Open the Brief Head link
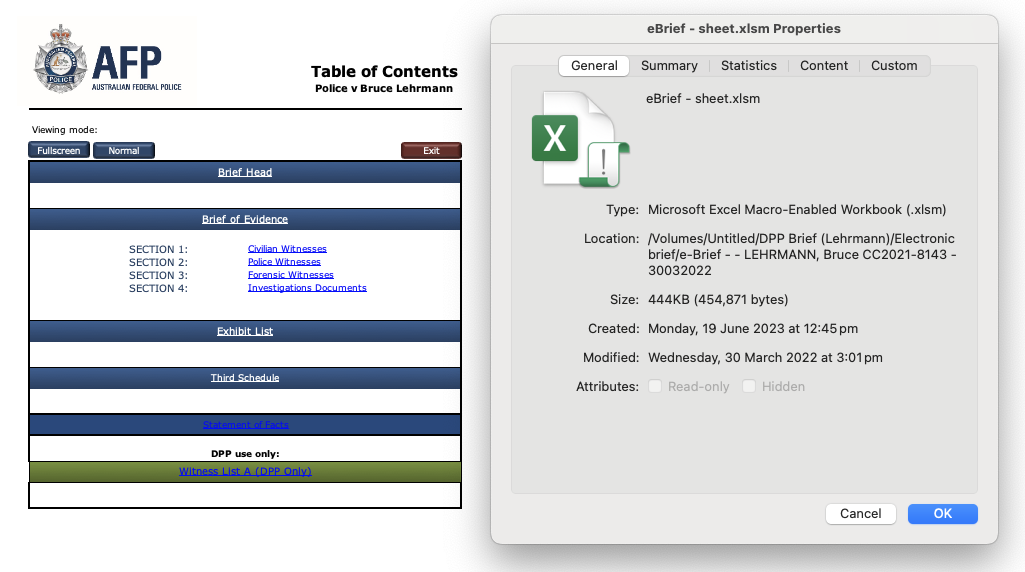Image resolution: width=1025 pixels, height=572 pixels. [245, 172]
